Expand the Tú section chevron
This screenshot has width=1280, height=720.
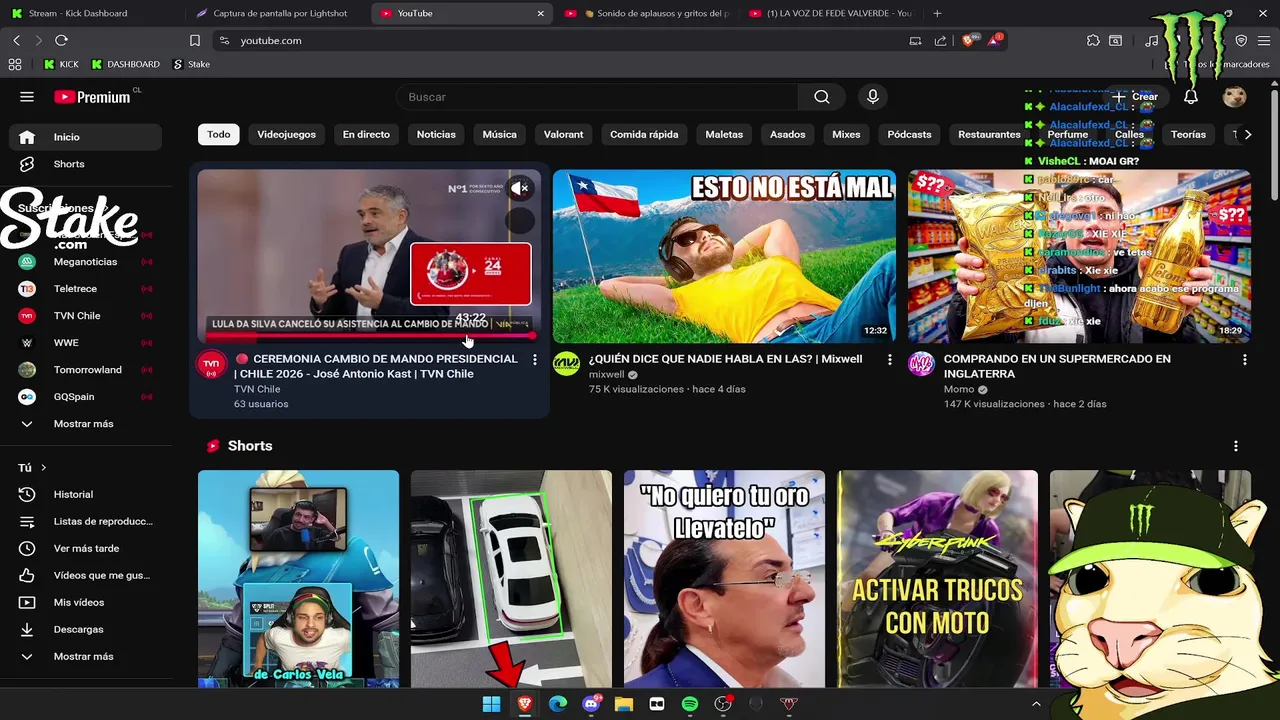click(x=43, y=467)
